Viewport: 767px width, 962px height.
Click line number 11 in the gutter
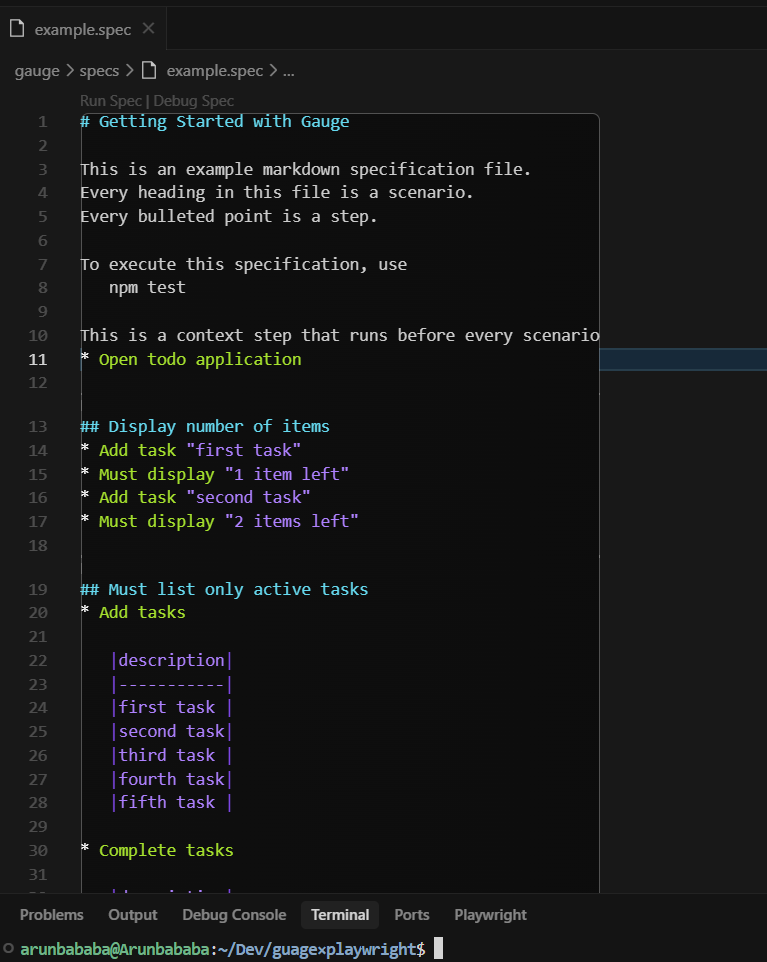(37, 360)
